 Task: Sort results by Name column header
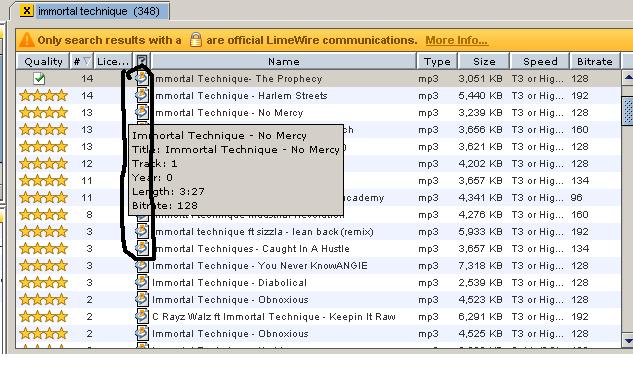click(283, 61)
